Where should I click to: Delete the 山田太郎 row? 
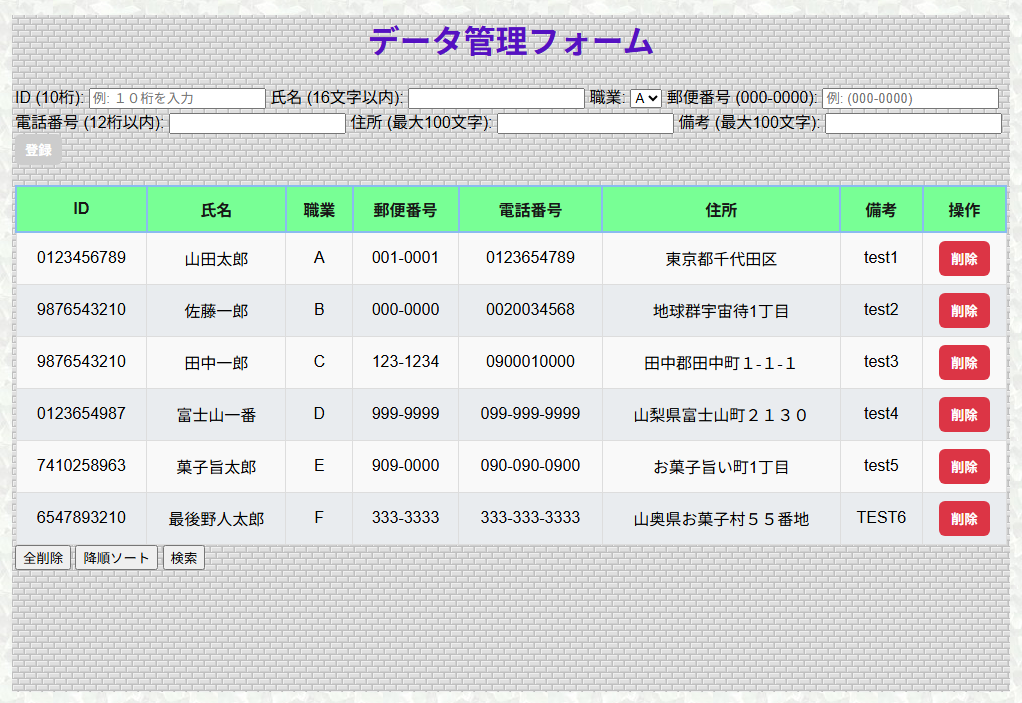click(963, 259)
